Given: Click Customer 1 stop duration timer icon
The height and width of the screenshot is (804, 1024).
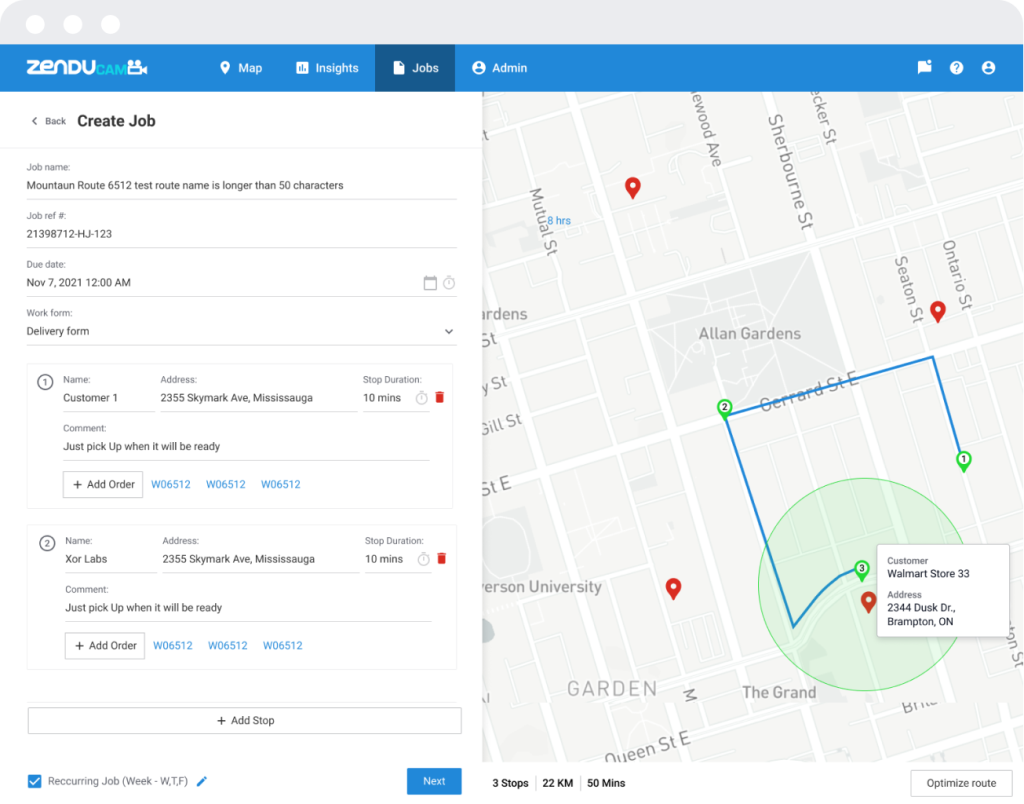Looking at the screenshot, I should (x=423, y=397).
